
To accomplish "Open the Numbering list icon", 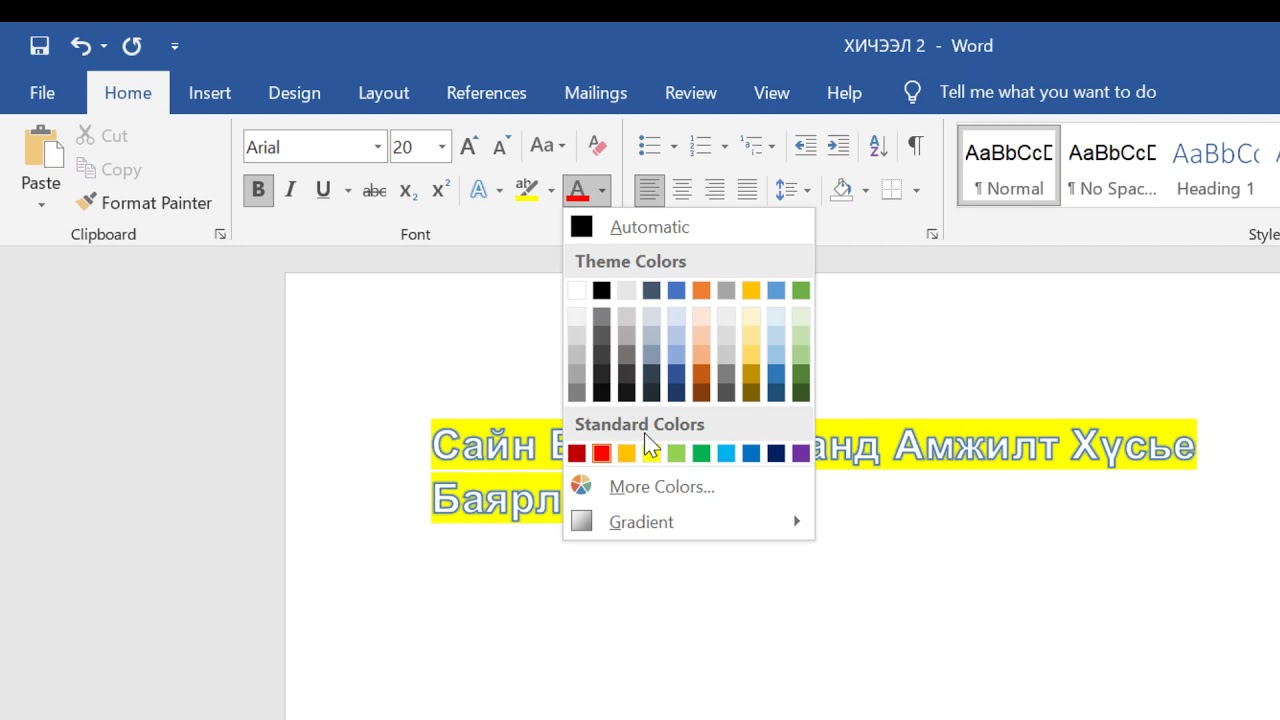I will [701, 146].
